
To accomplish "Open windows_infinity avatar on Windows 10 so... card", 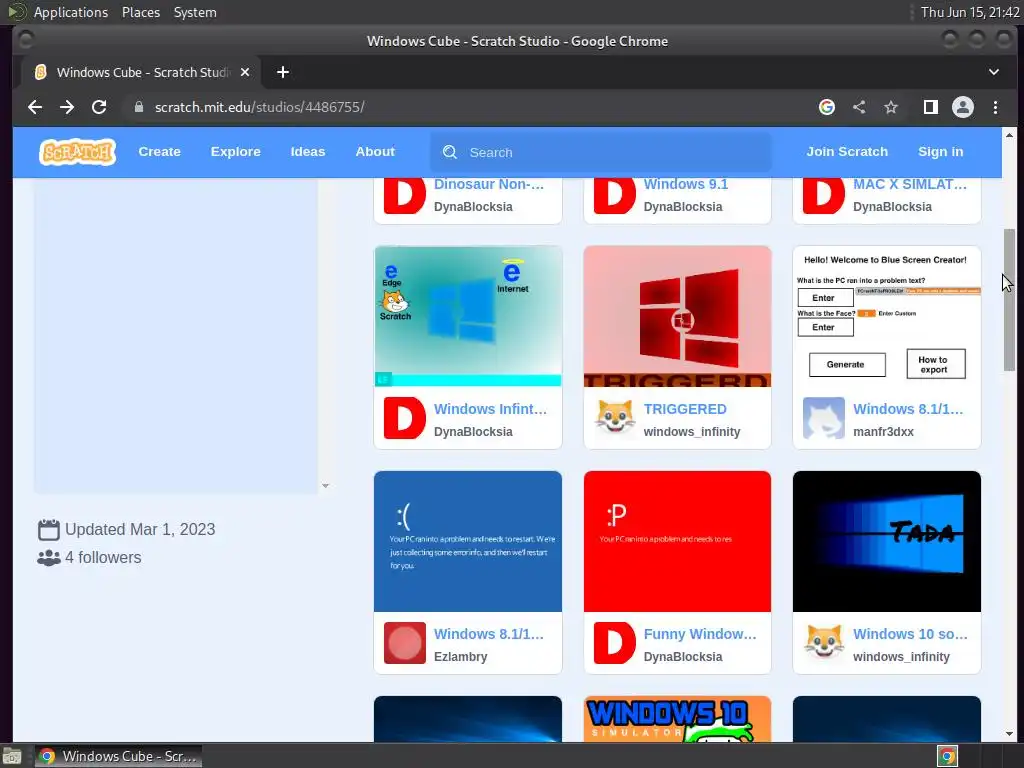I will click(824, 643).
